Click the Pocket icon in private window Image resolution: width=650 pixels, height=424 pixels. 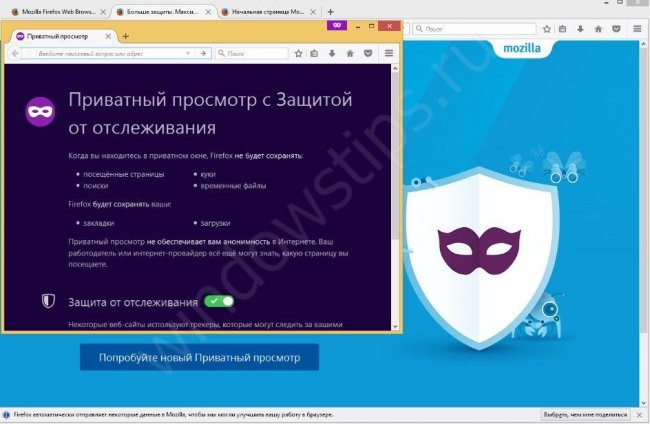(368, 53)
